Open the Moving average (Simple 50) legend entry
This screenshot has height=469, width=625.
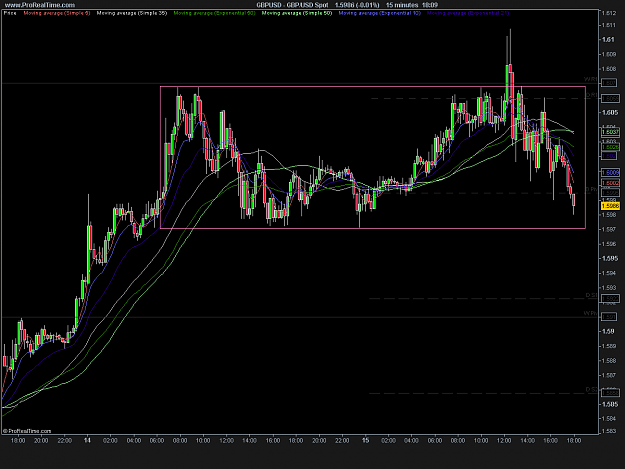(x=297, y=13)
